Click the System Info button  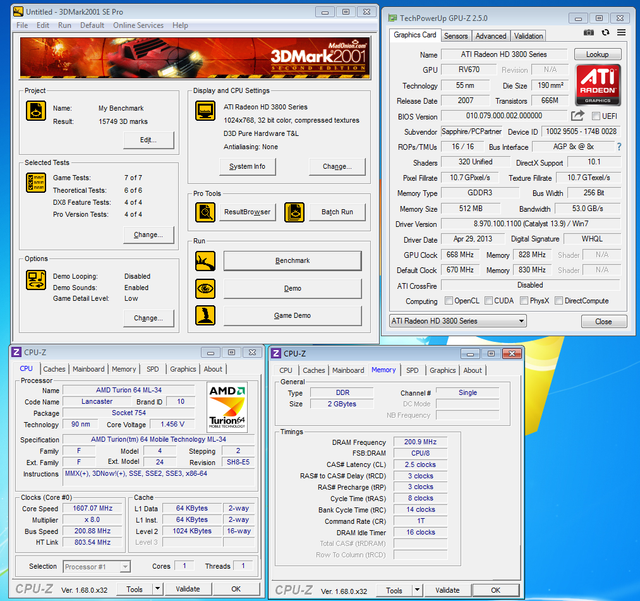tap(247, 167)
